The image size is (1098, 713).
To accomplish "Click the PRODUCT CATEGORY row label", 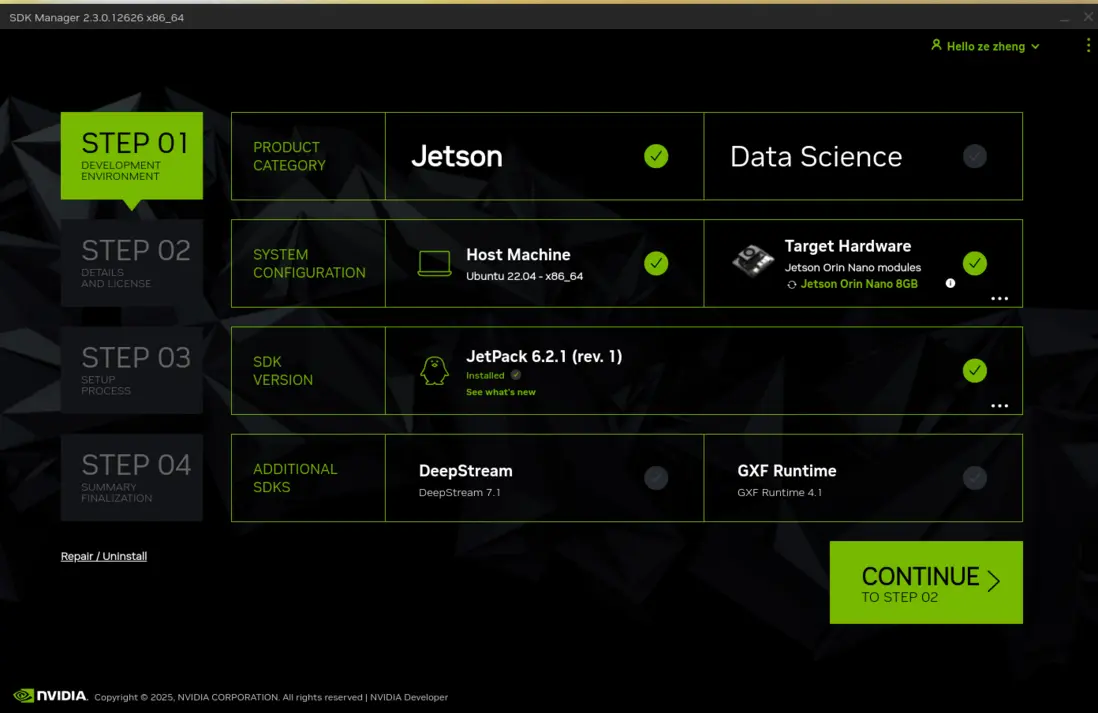I will (289, 156).
